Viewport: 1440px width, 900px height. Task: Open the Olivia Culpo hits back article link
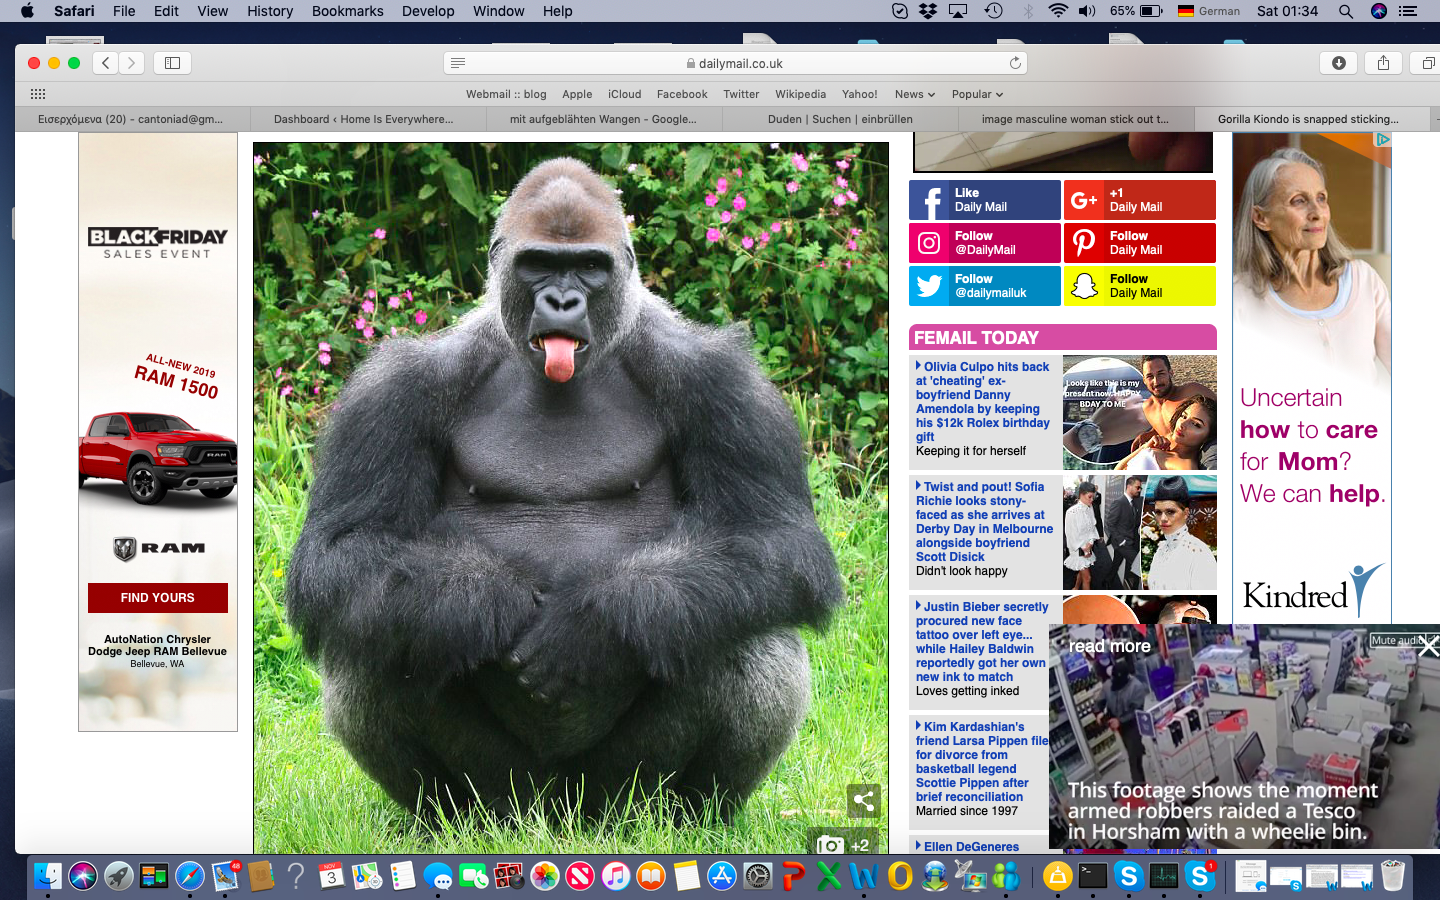click(x=983, y=401)
